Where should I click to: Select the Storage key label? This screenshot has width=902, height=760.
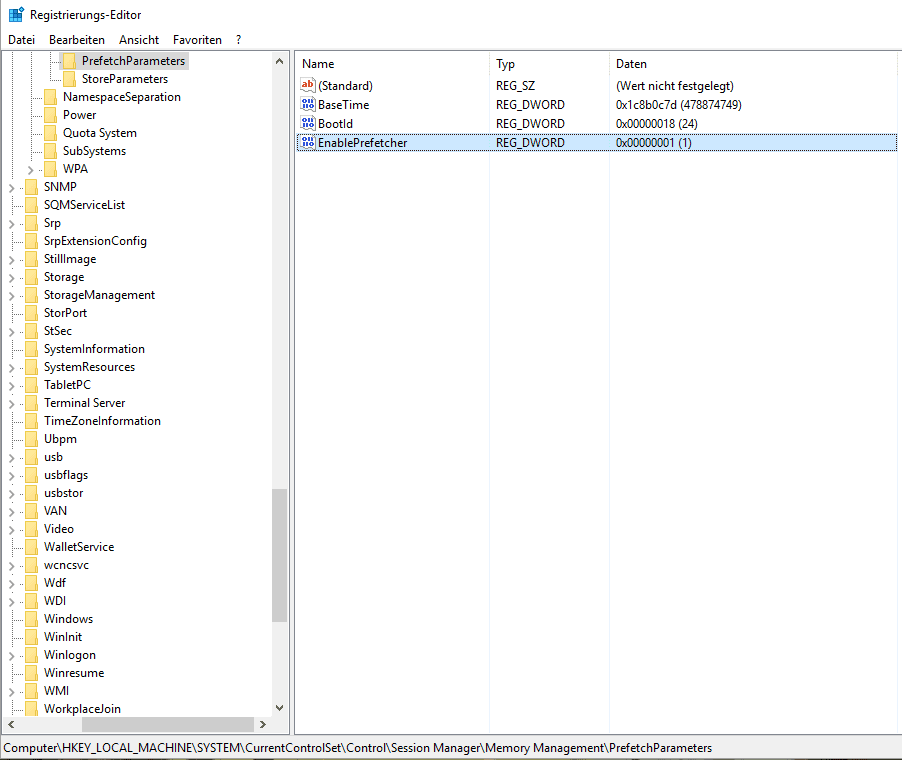tap(64, 277)
